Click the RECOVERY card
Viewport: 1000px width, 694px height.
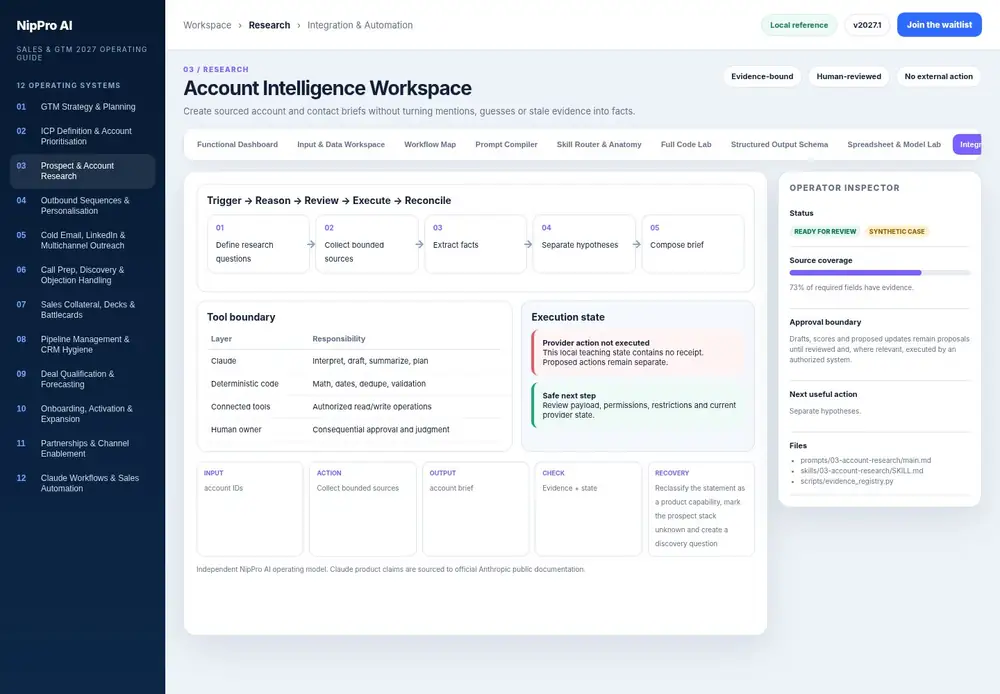(x=702, y=509)
